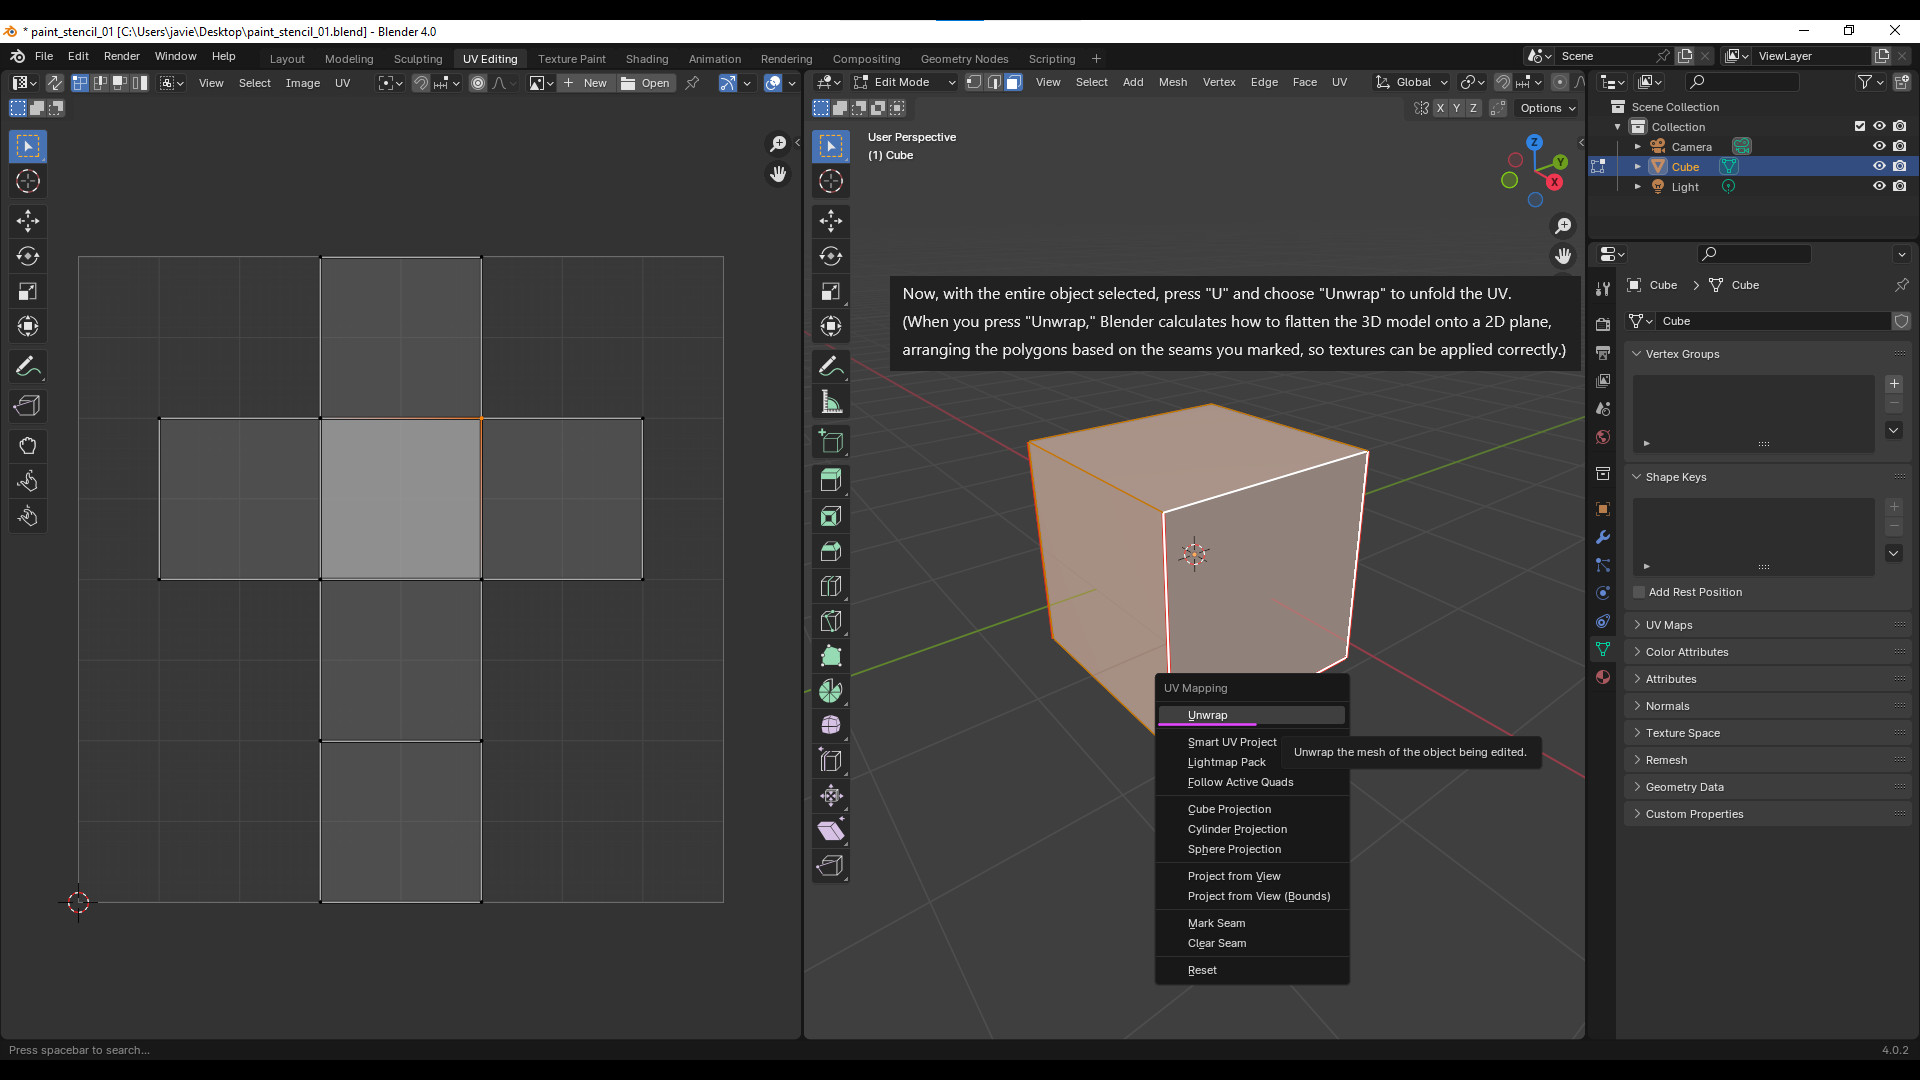
Task: Disable Light render camera icon in outliner
Action: click(1899, 186)
